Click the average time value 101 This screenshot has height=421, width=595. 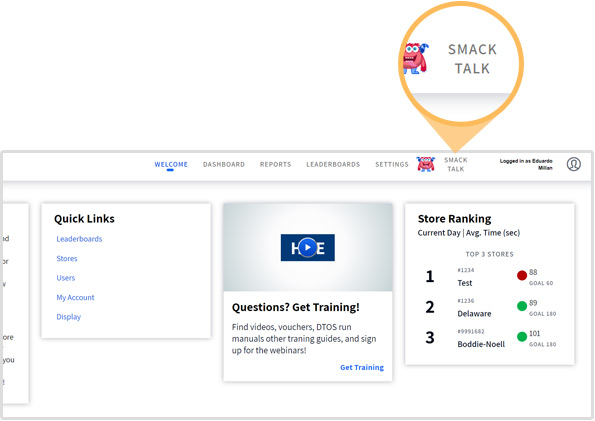click(535, 333)
